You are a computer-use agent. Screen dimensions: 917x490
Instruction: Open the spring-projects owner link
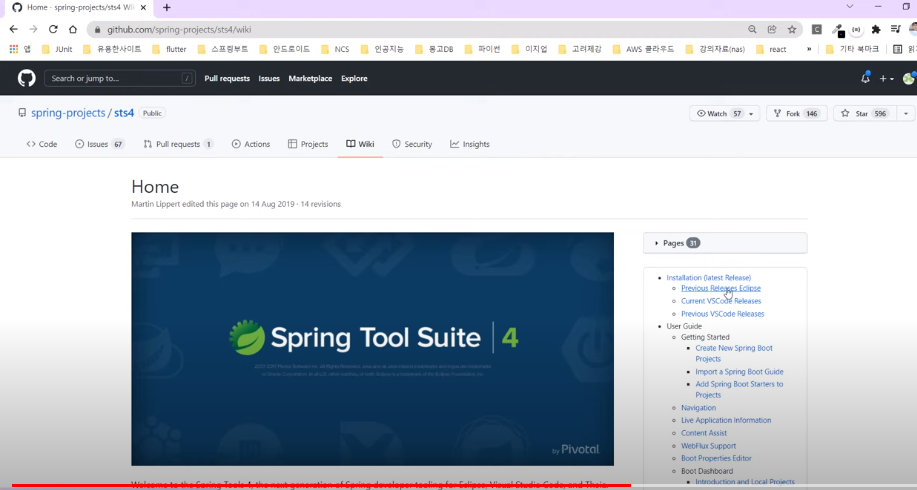coord(68,113)
